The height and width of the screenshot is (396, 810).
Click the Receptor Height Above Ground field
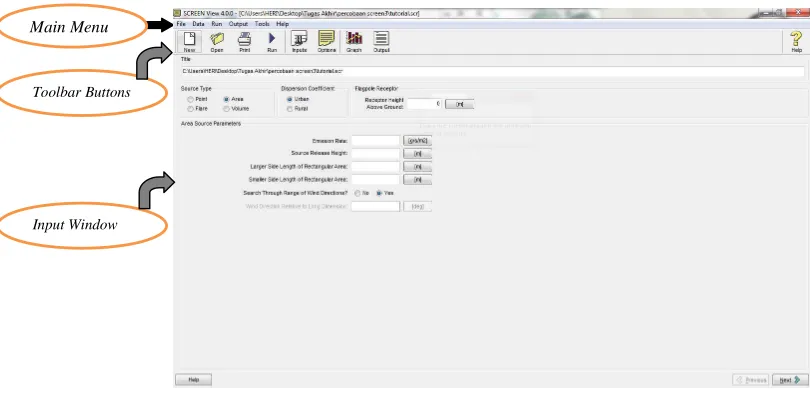tap(424, 104)
